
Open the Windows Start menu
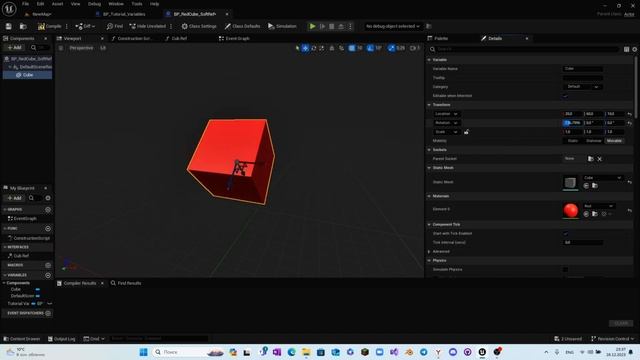143,352
